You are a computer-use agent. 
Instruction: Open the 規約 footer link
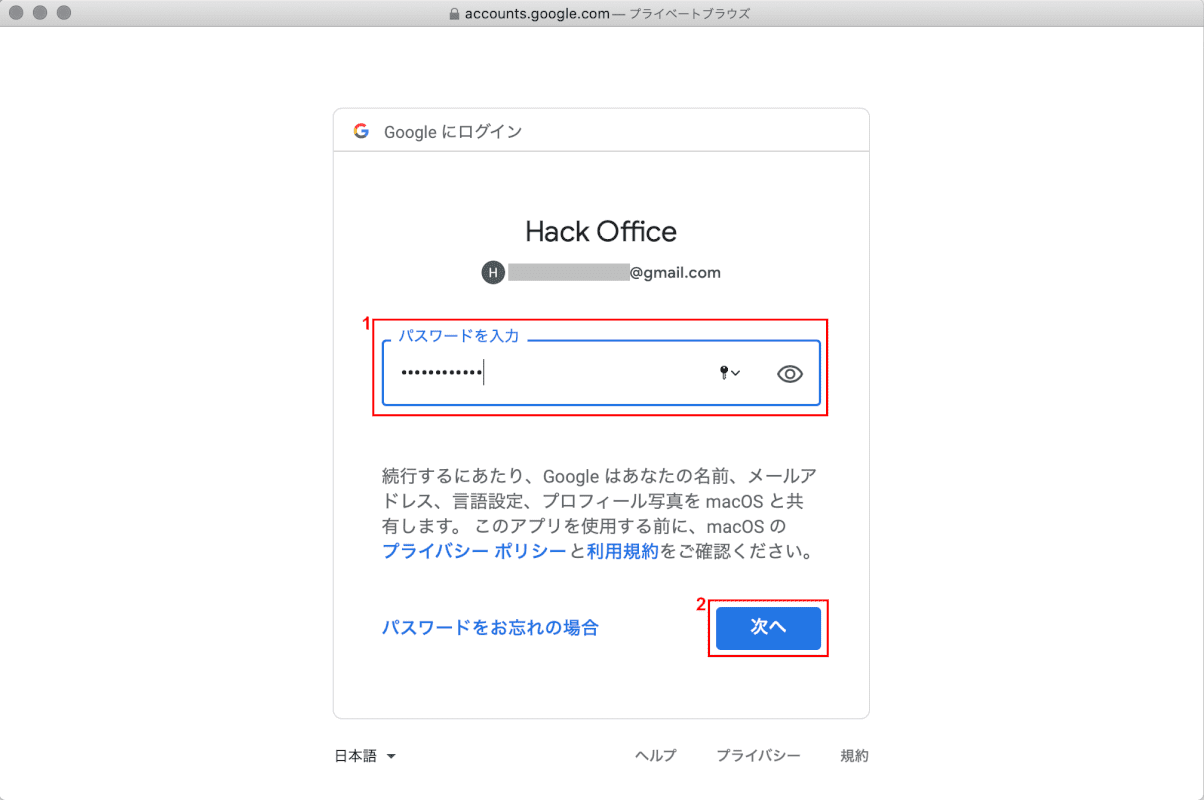854,756
